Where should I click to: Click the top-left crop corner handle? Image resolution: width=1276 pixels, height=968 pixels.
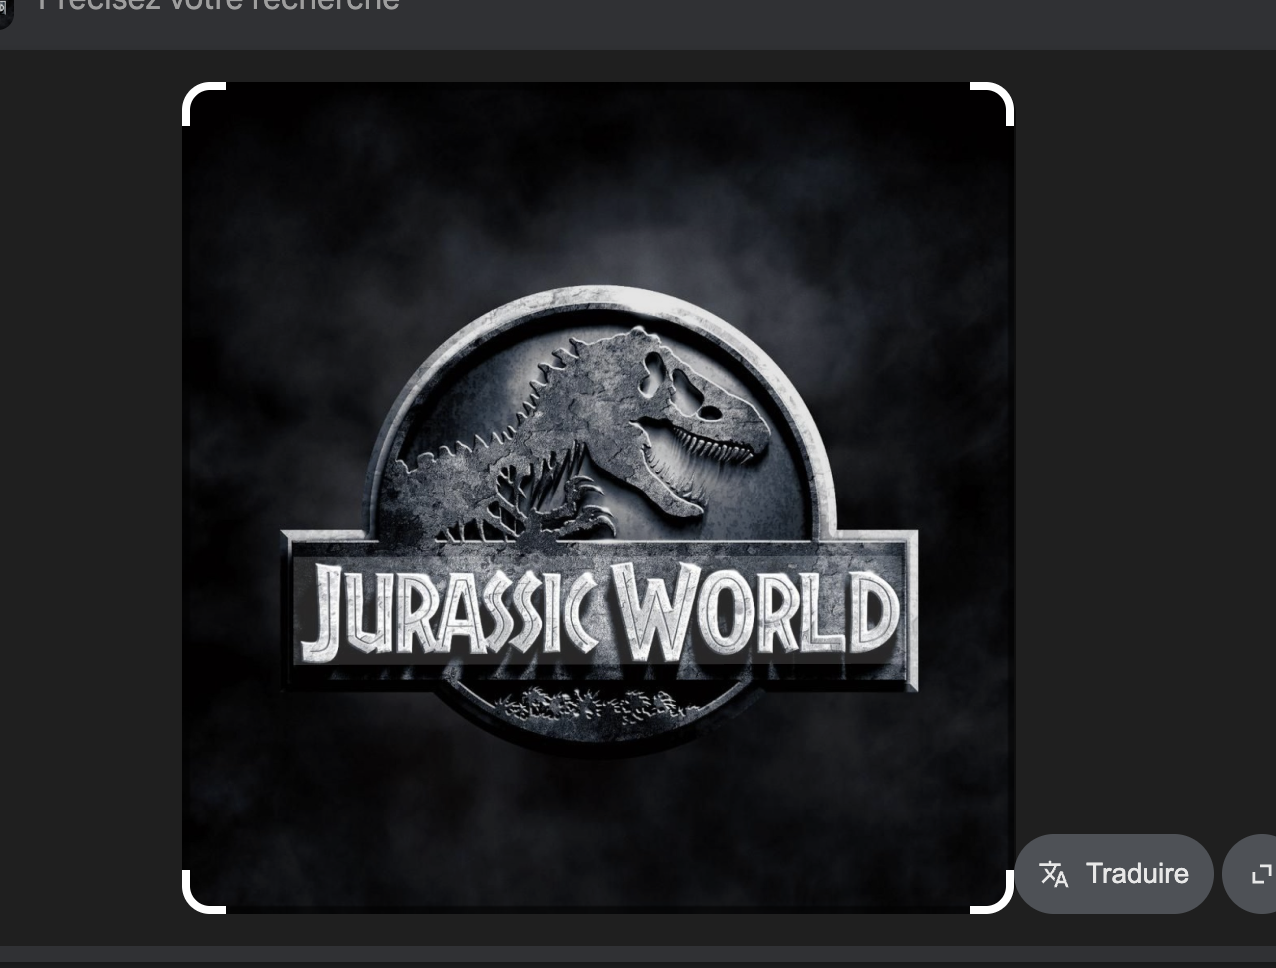(203, 103)
